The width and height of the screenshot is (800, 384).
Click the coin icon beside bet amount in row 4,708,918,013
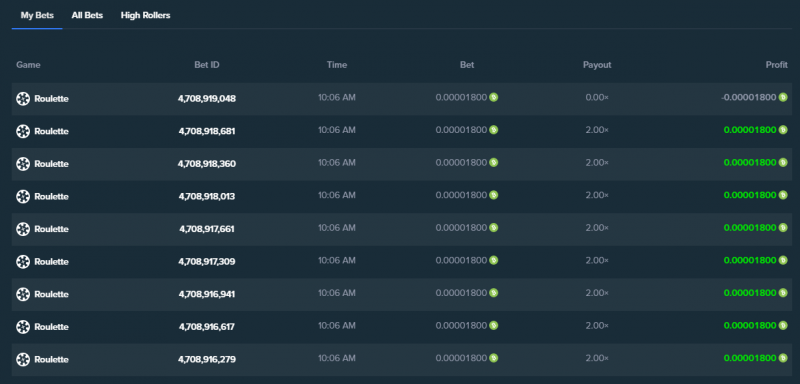[493, 195]
